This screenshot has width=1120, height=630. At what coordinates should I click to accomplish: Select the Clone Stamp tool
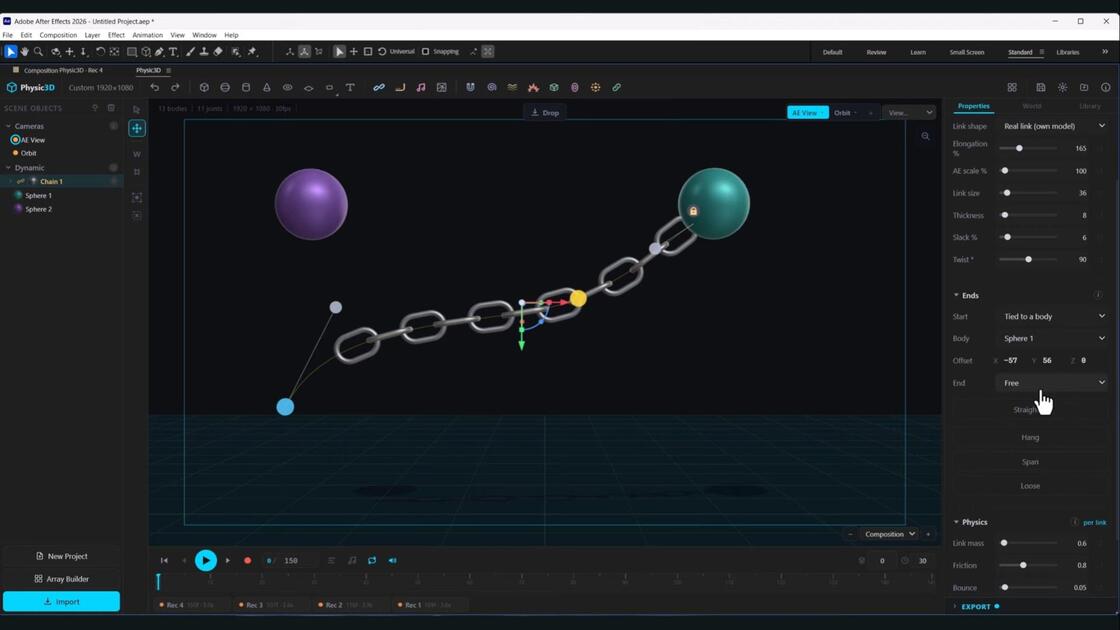204,51
